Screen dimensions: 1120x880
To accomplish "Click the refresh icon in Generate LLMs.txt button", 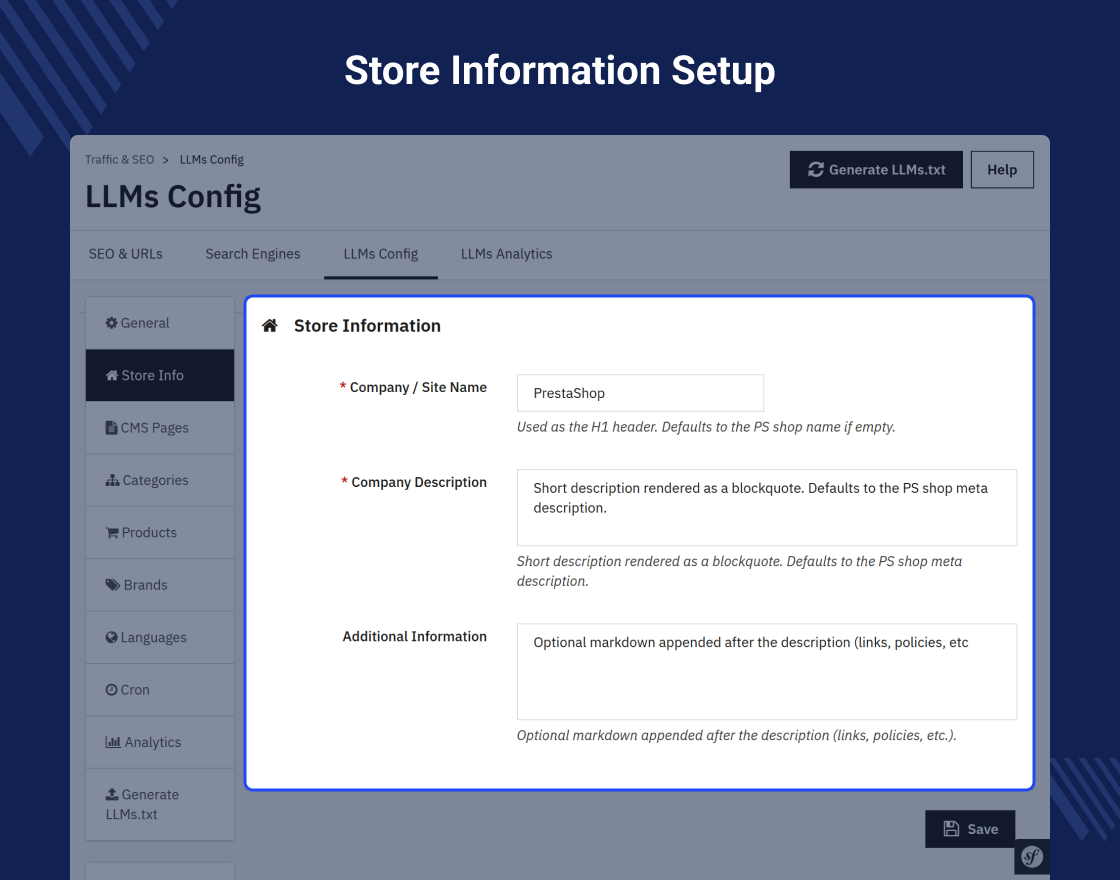I will pyautogui.click(x=816, y=169).
